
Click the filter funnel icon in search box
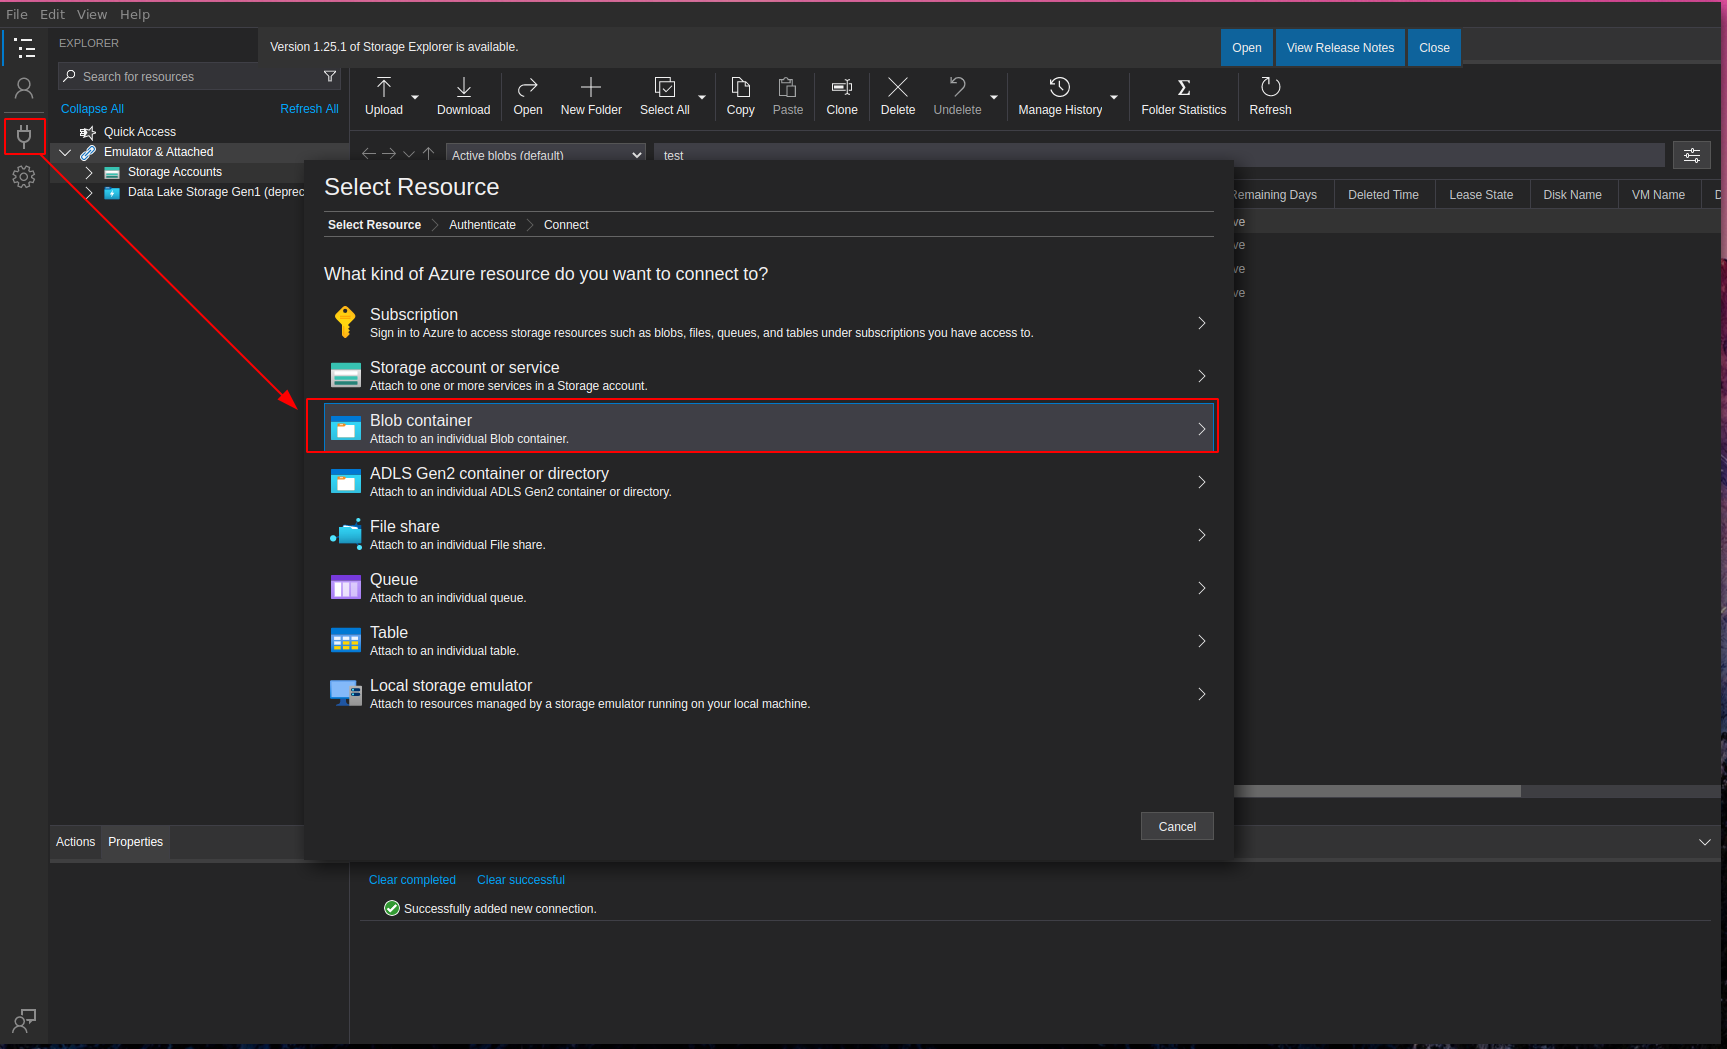(x=330, y=76)
